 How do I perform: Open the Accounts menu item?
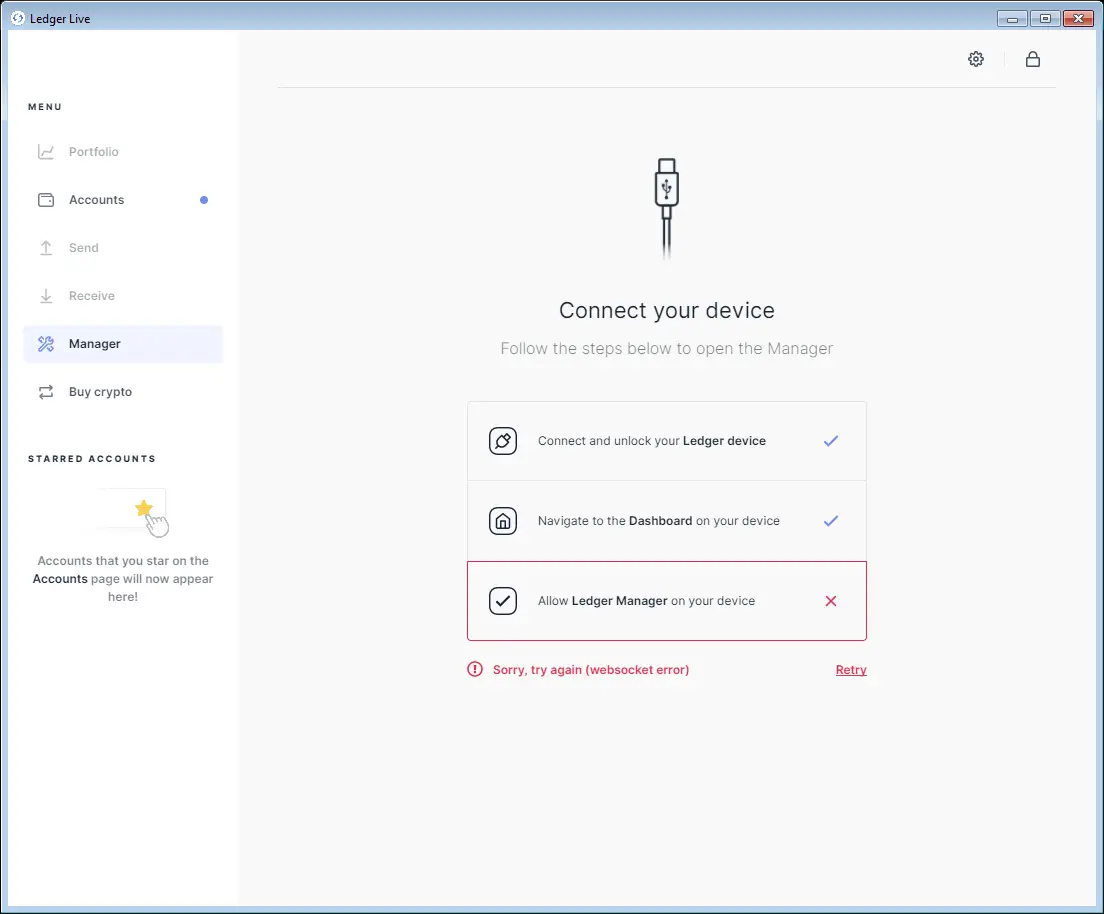click(x=123, y=200)
